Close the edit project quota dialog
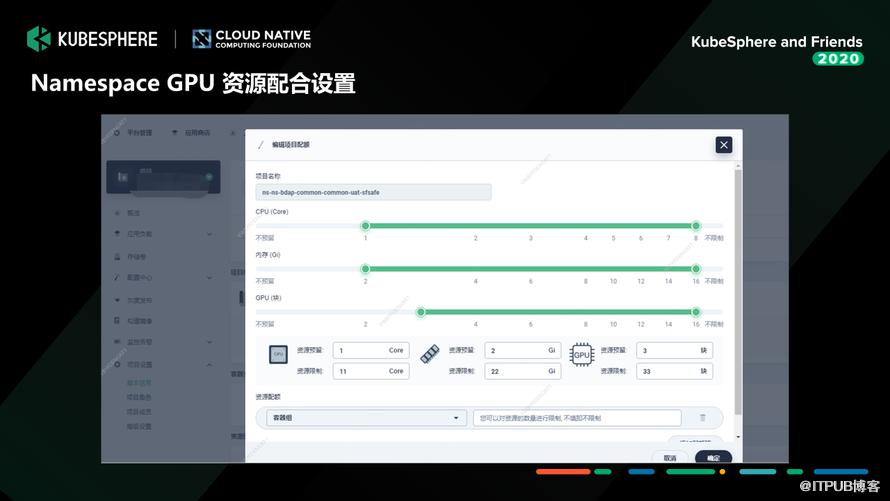Viewport: 890px width, 501px height. click(x=724, y=145)
